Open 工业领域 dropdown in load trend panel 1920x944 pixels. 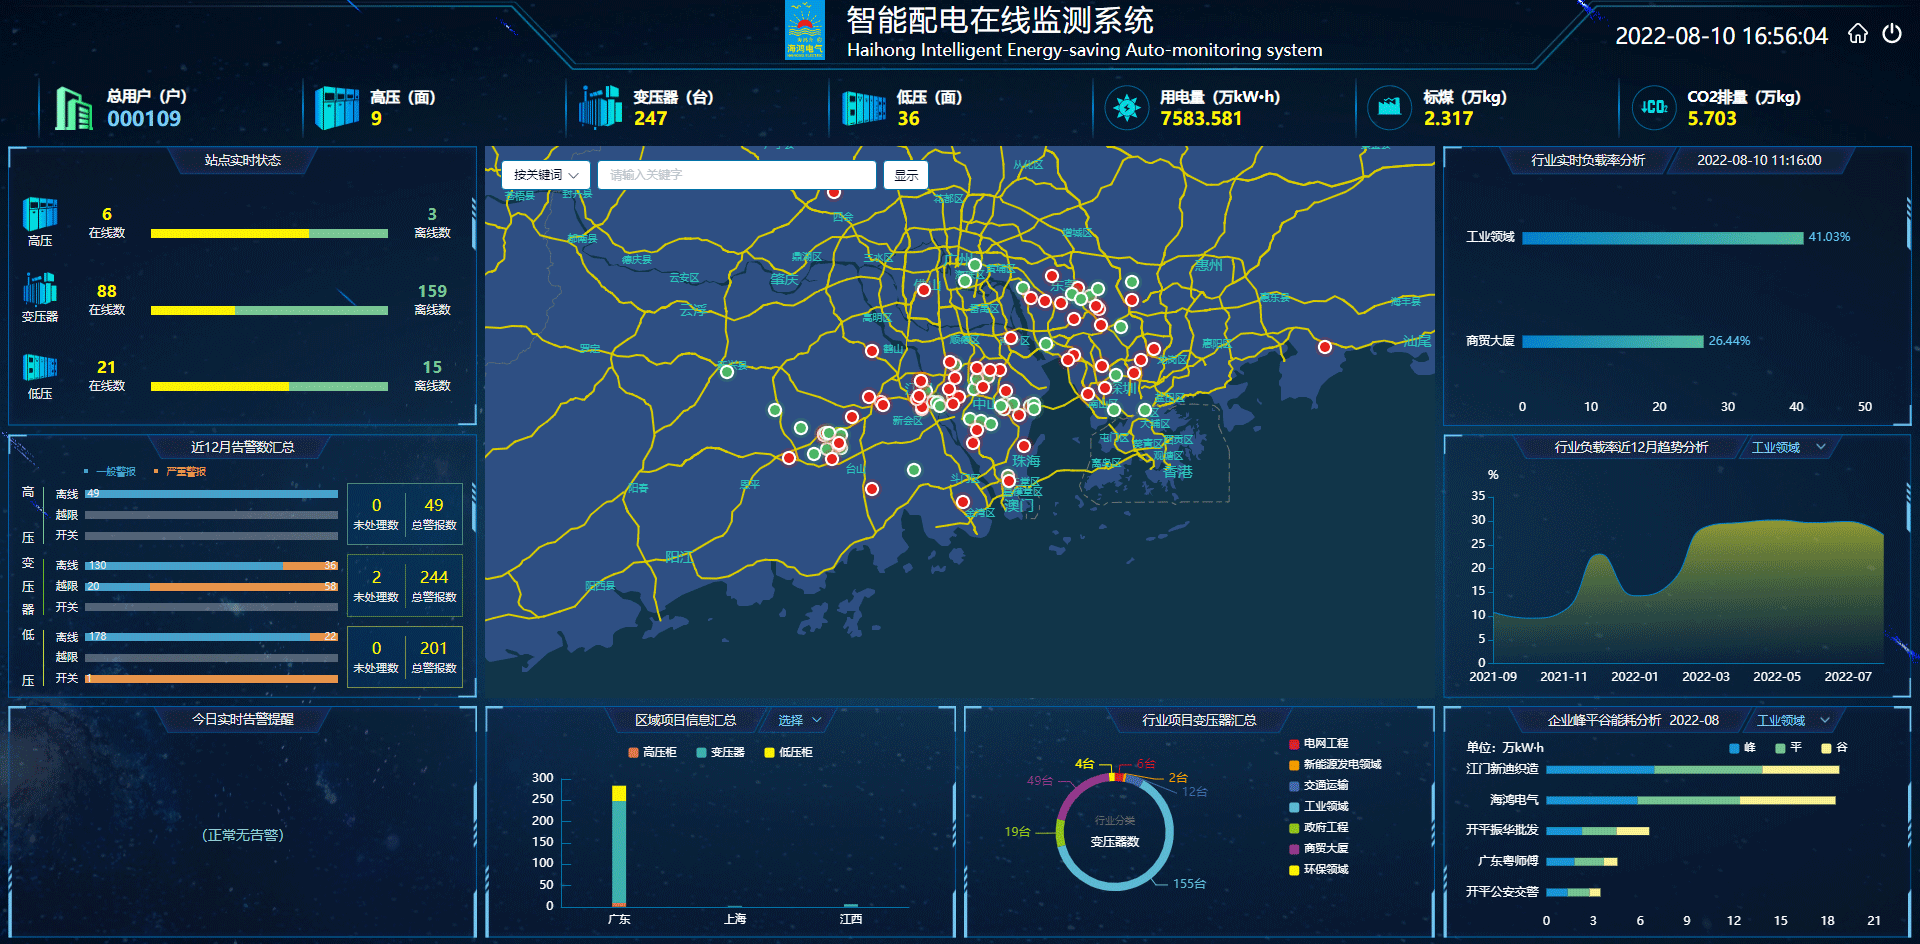(x=1788, y=447)
